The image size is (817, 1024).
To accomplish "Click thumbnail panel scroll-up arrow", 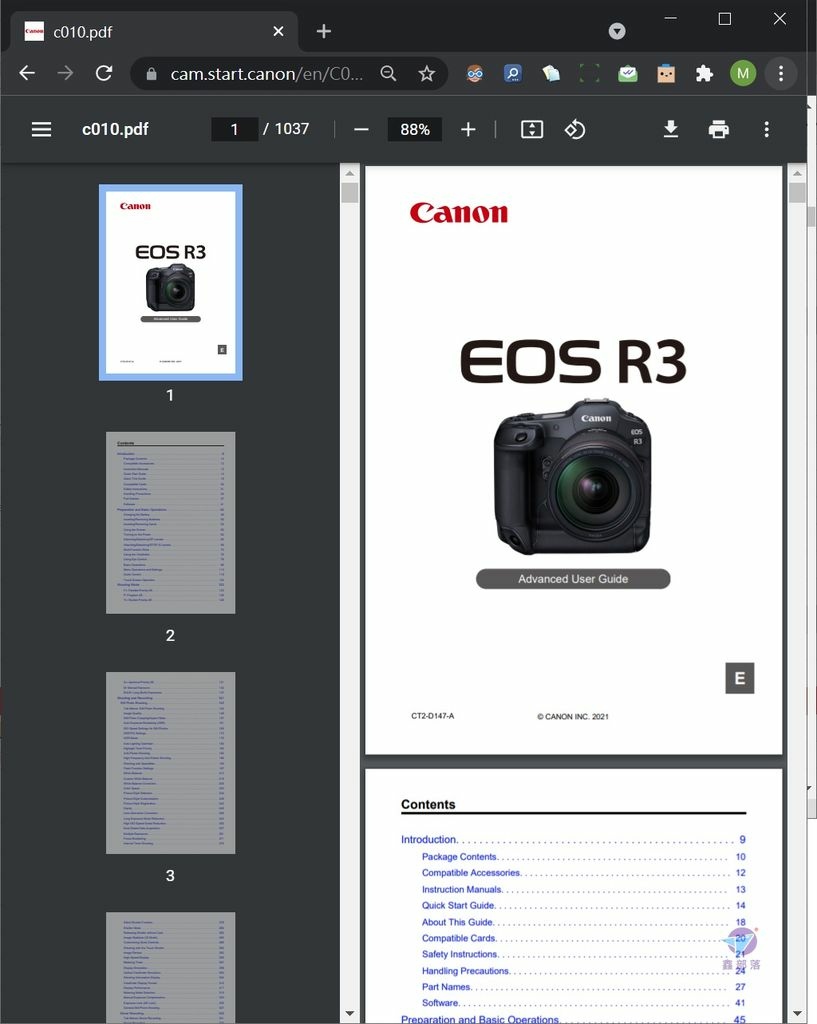I will 350,173.
